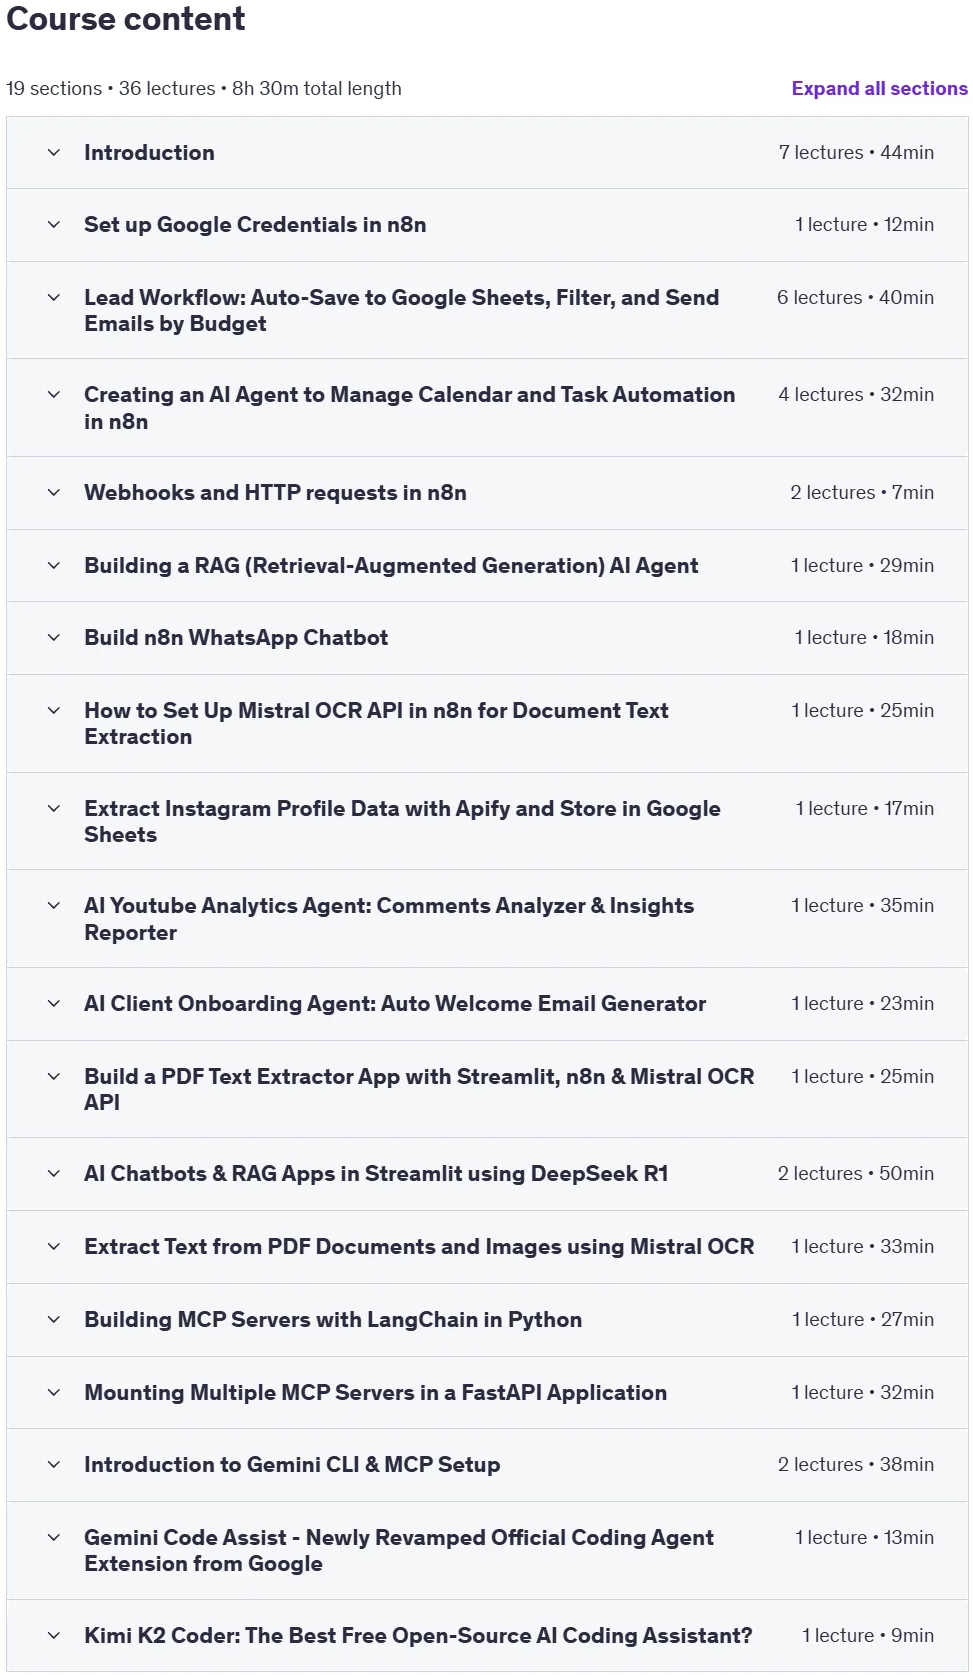Toggle Build n8n WhatsApp Chatbot chevron
Screen dimensions: 973x1675
(54, 638)
